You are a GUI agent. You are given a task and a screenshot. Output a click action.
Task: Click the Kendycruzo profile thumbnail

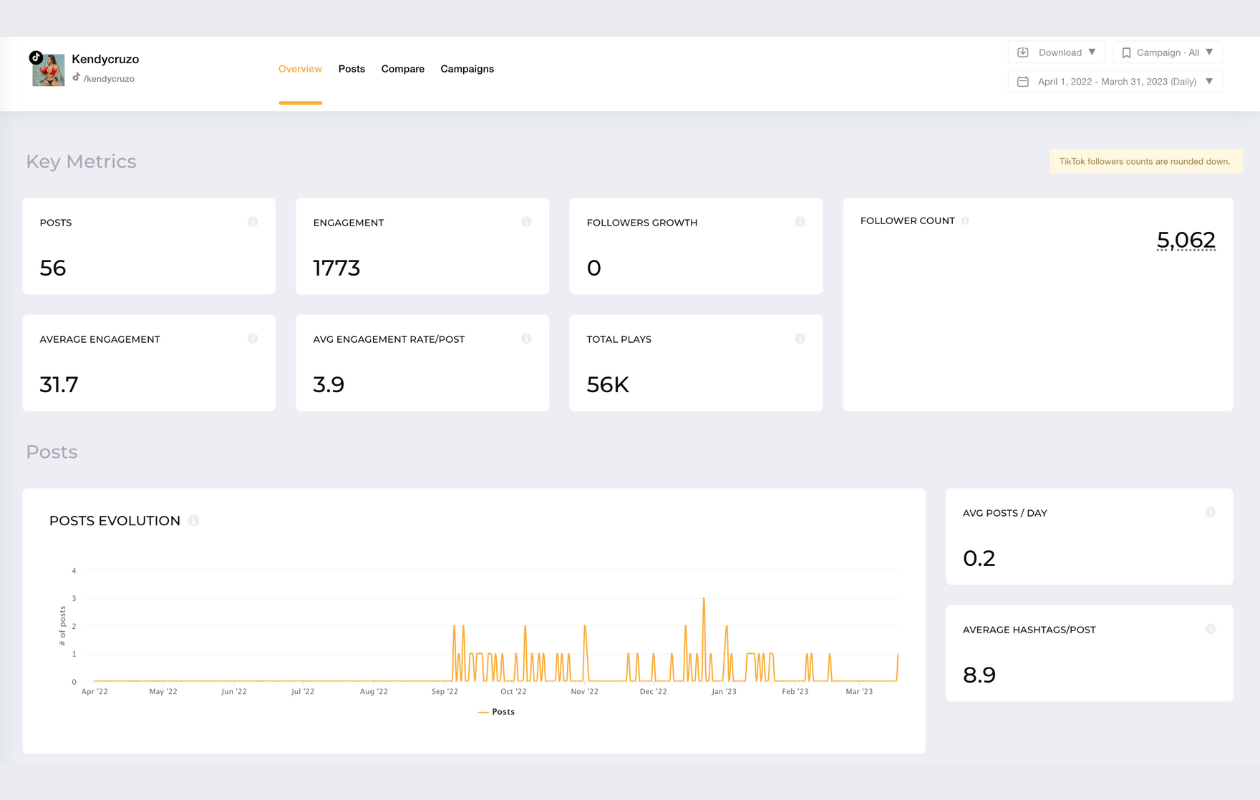[49, 70]
